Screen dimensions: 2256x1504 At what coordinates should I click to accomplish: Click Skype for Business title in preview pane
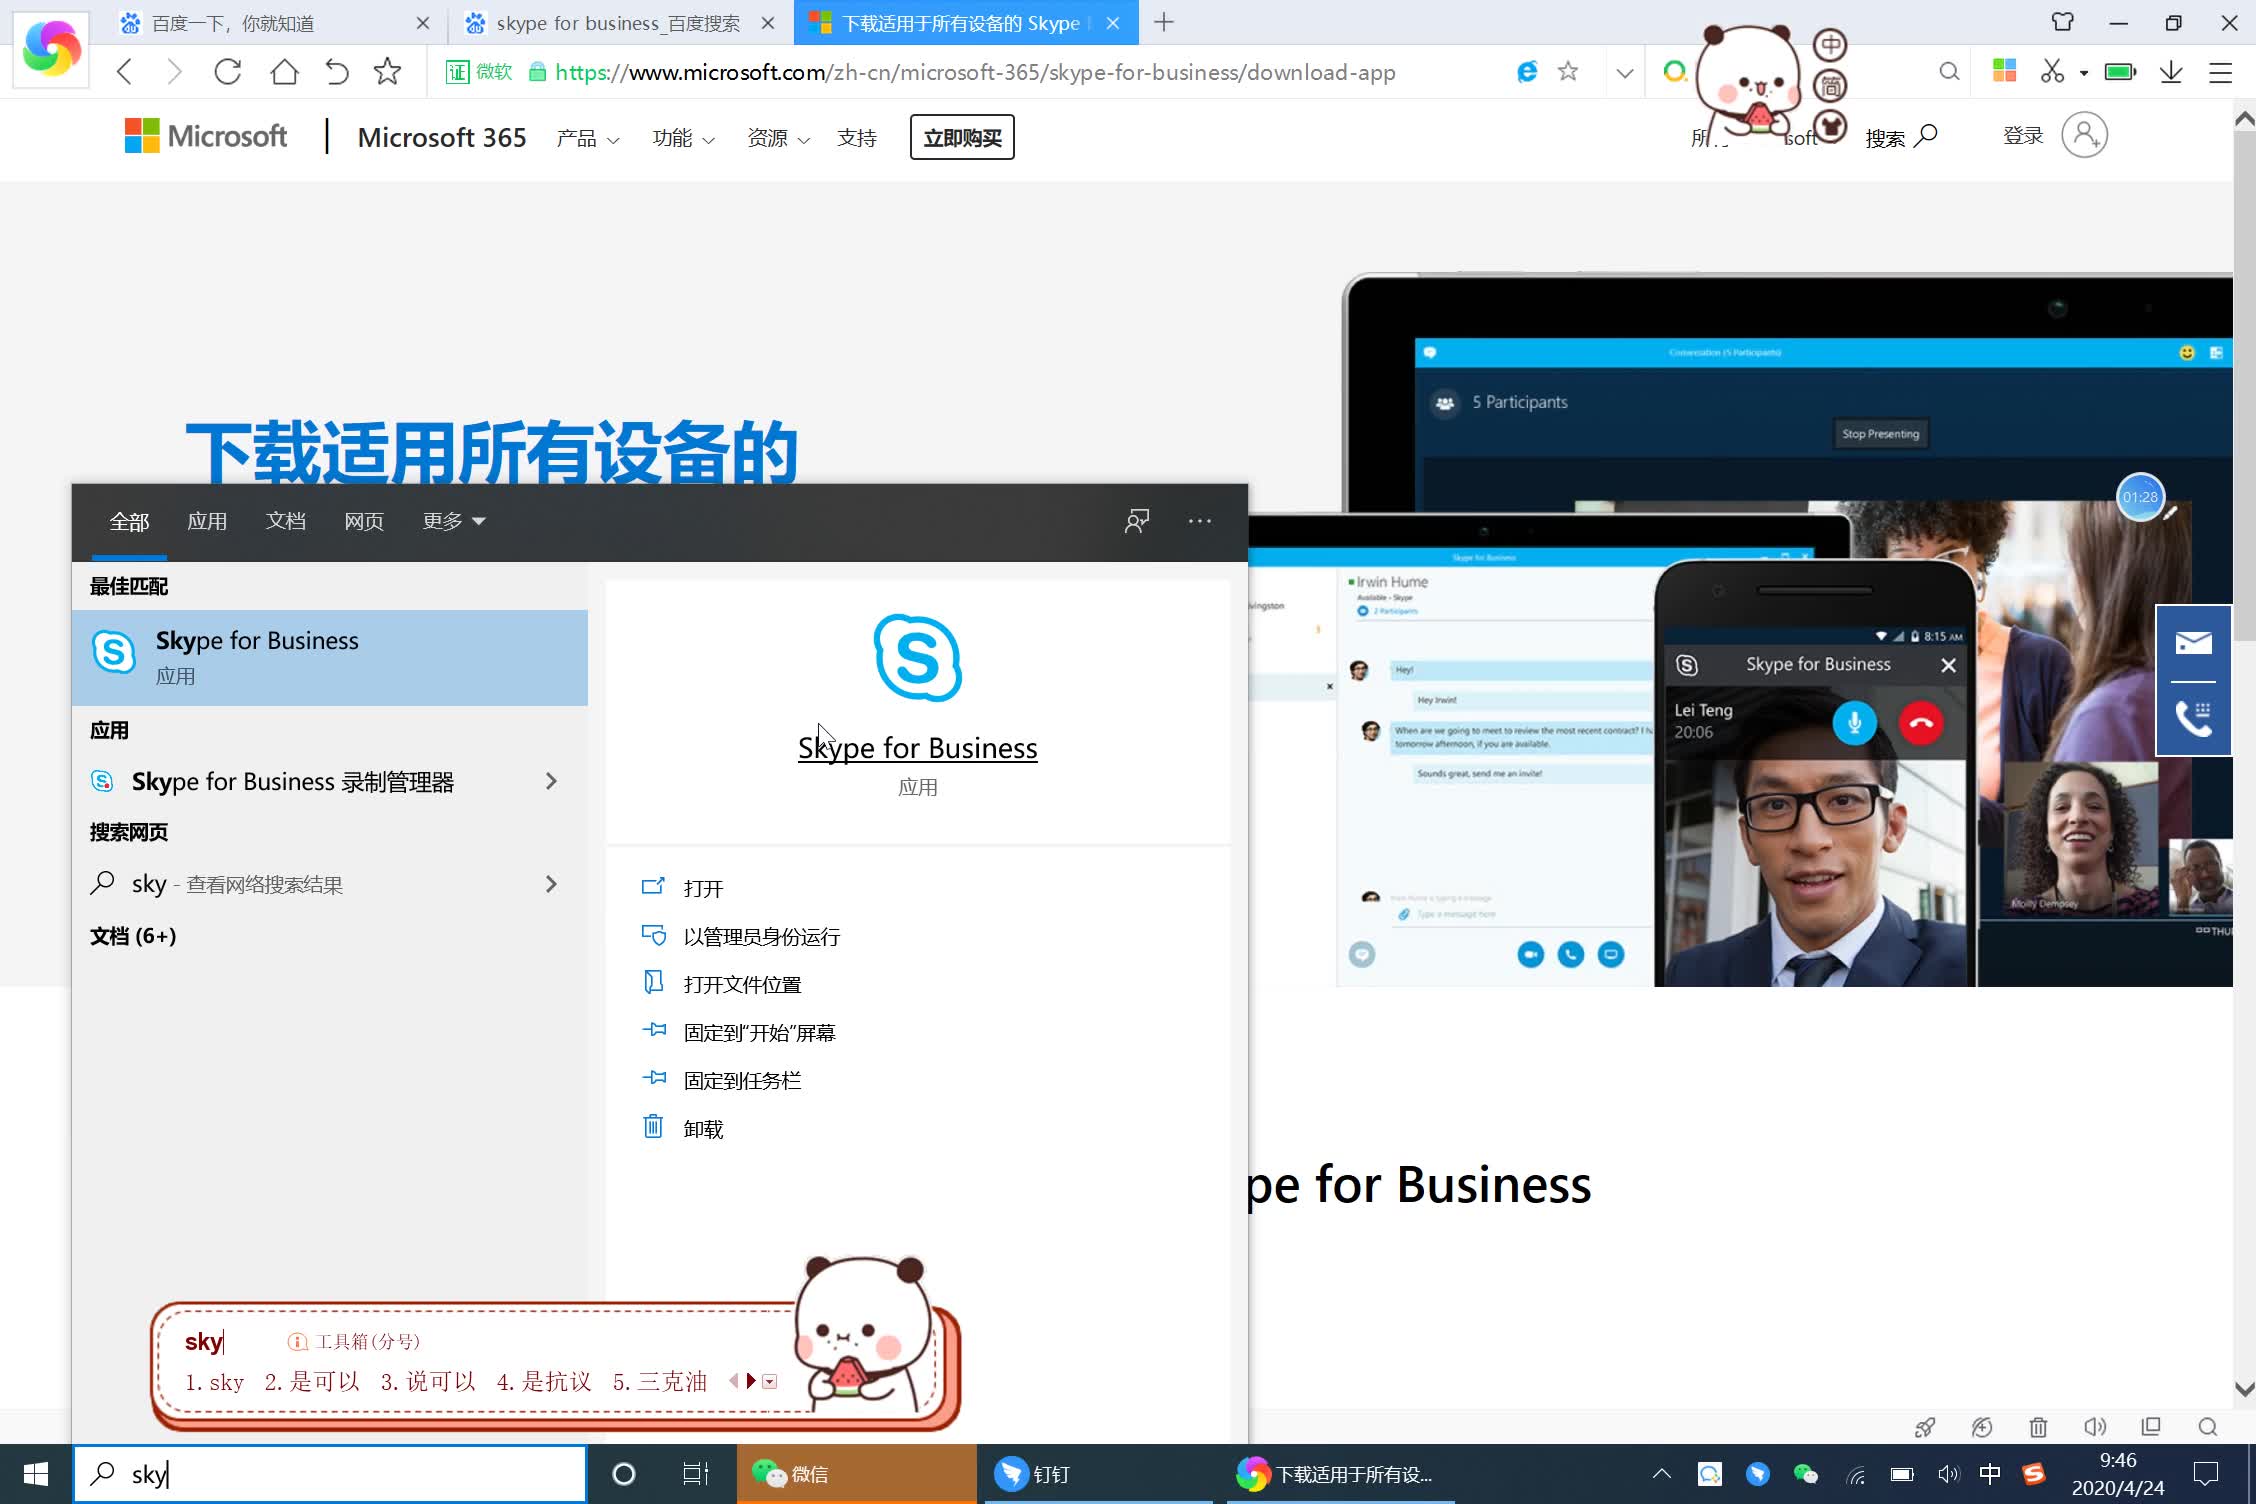pos(918,748)
